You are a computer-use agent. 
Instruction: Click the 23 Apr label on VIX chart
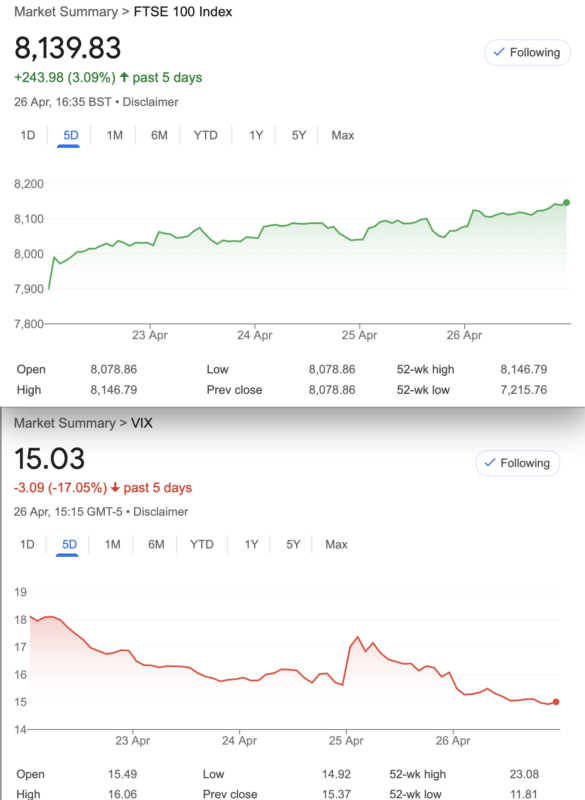[x=132, y=740]
